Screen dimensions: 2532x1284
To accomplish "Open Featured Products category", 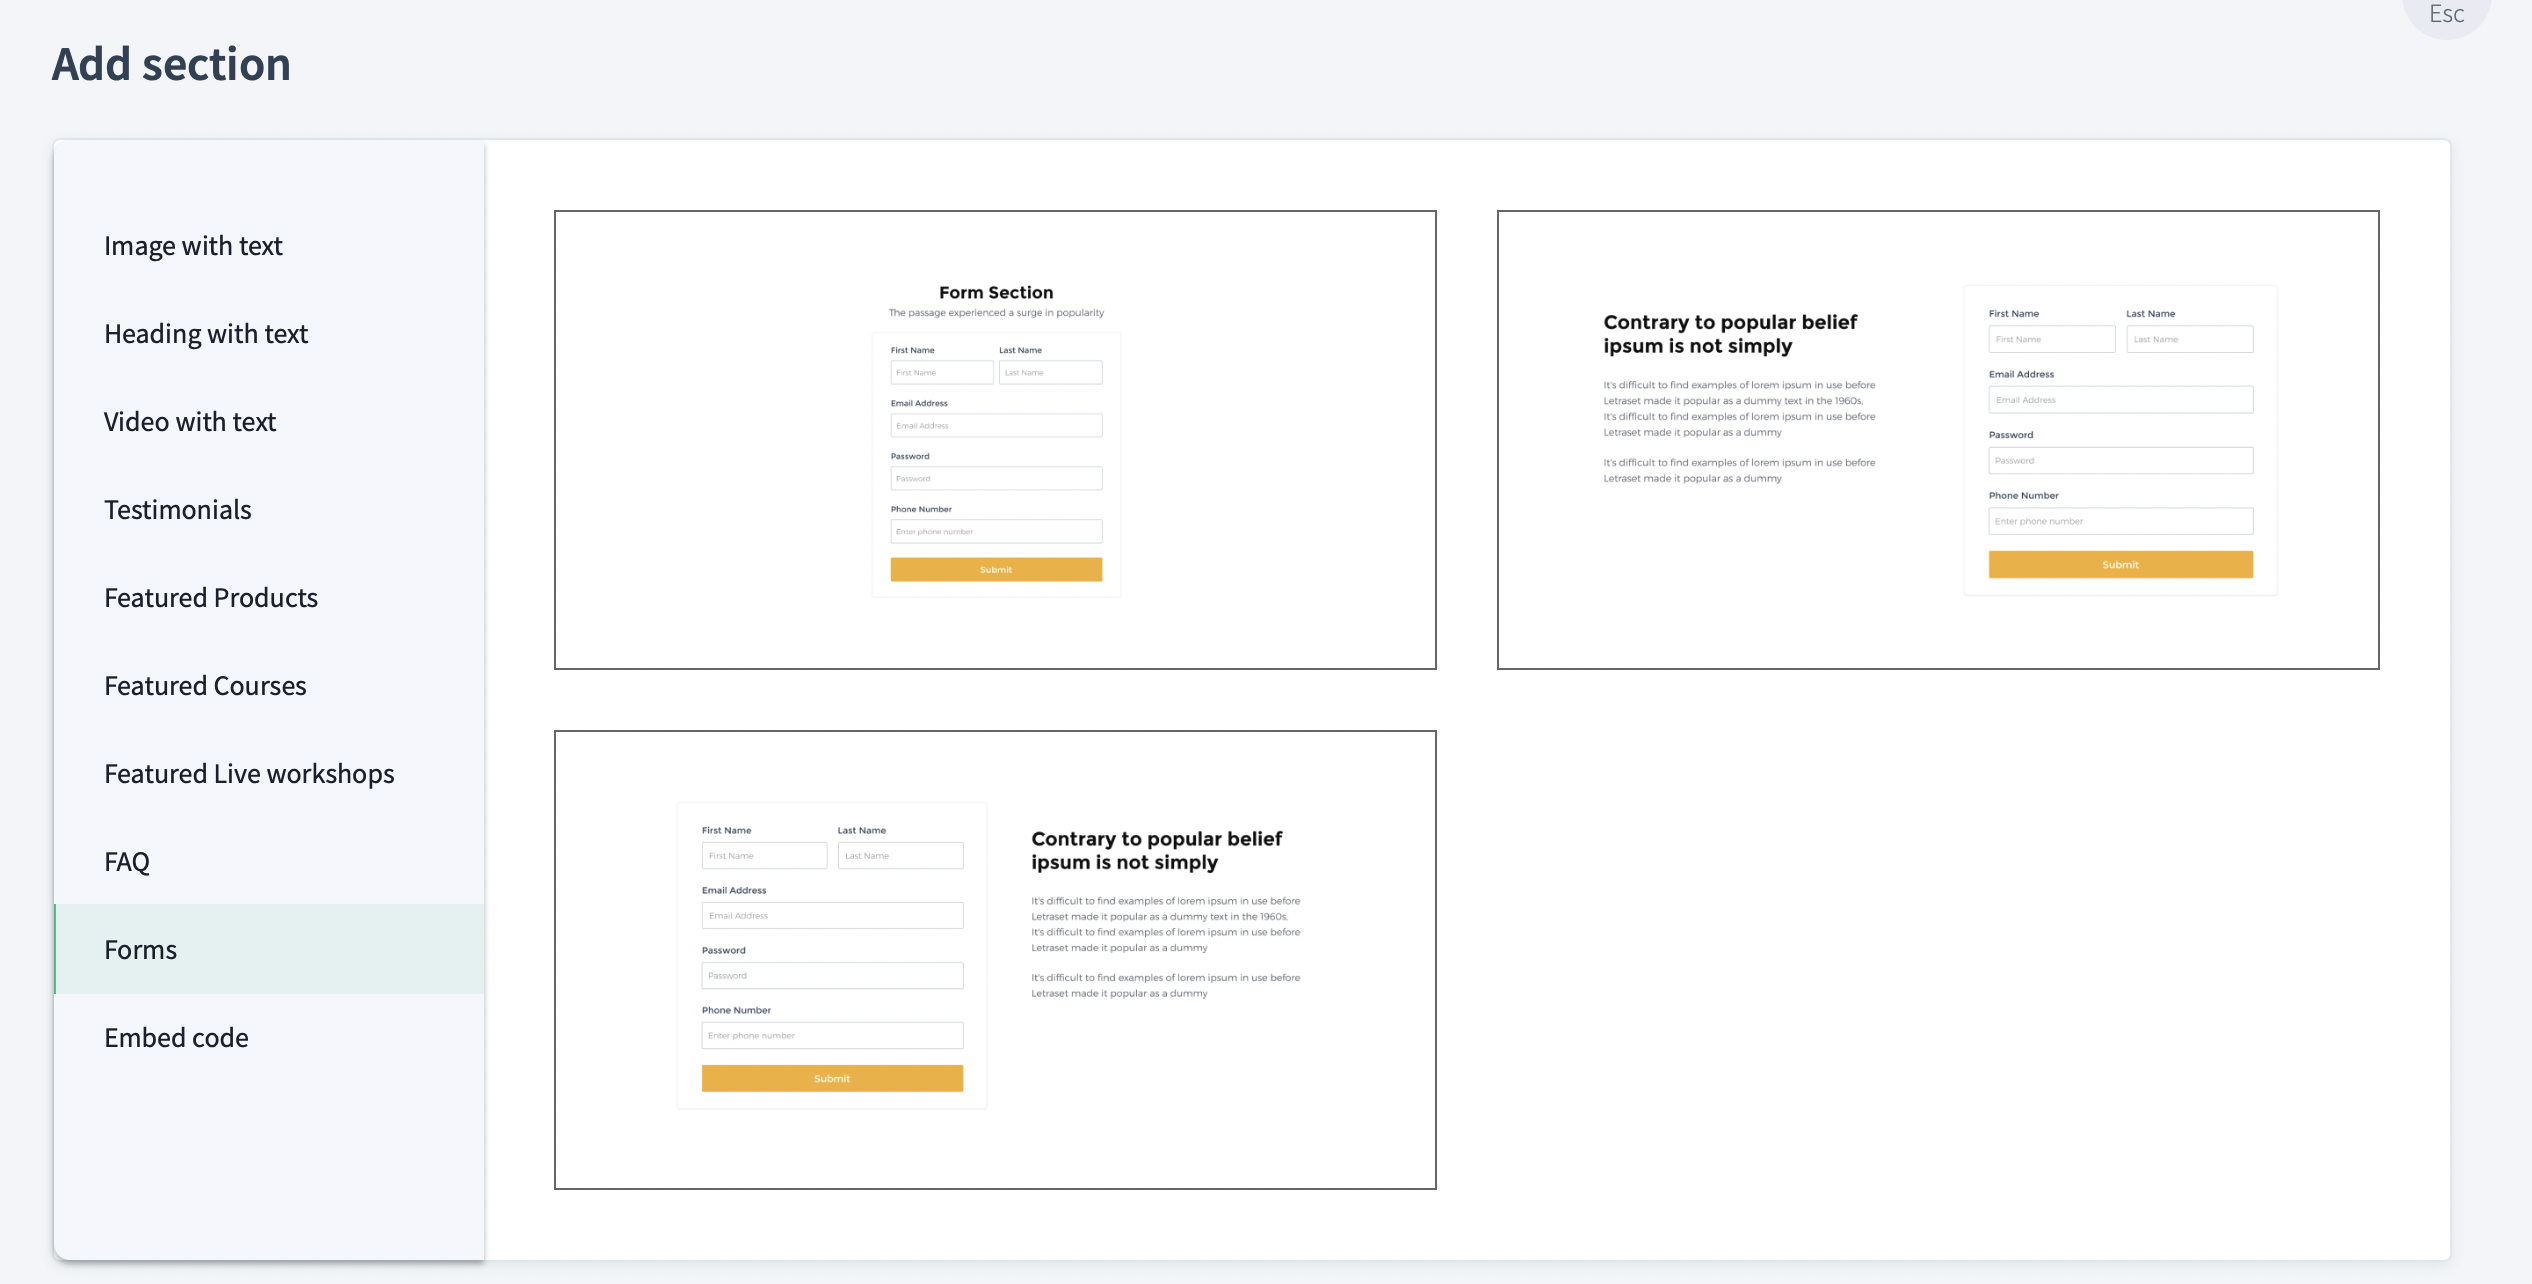I will (x=211, y=598).
